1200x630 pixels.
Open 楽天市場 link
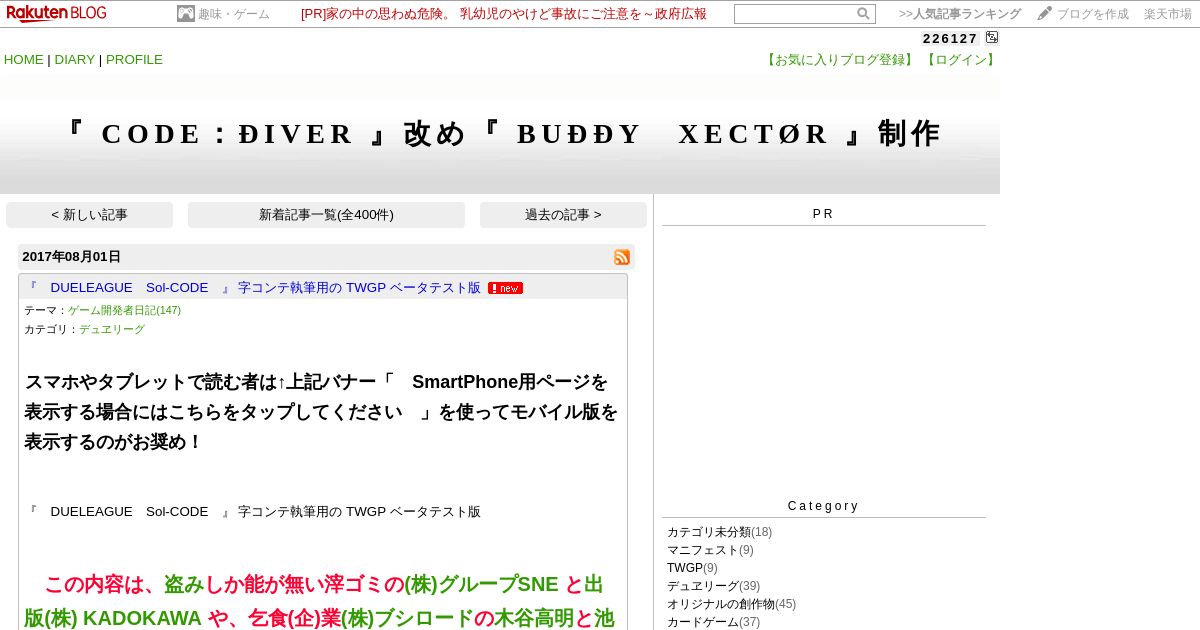tap(1168, 14)
